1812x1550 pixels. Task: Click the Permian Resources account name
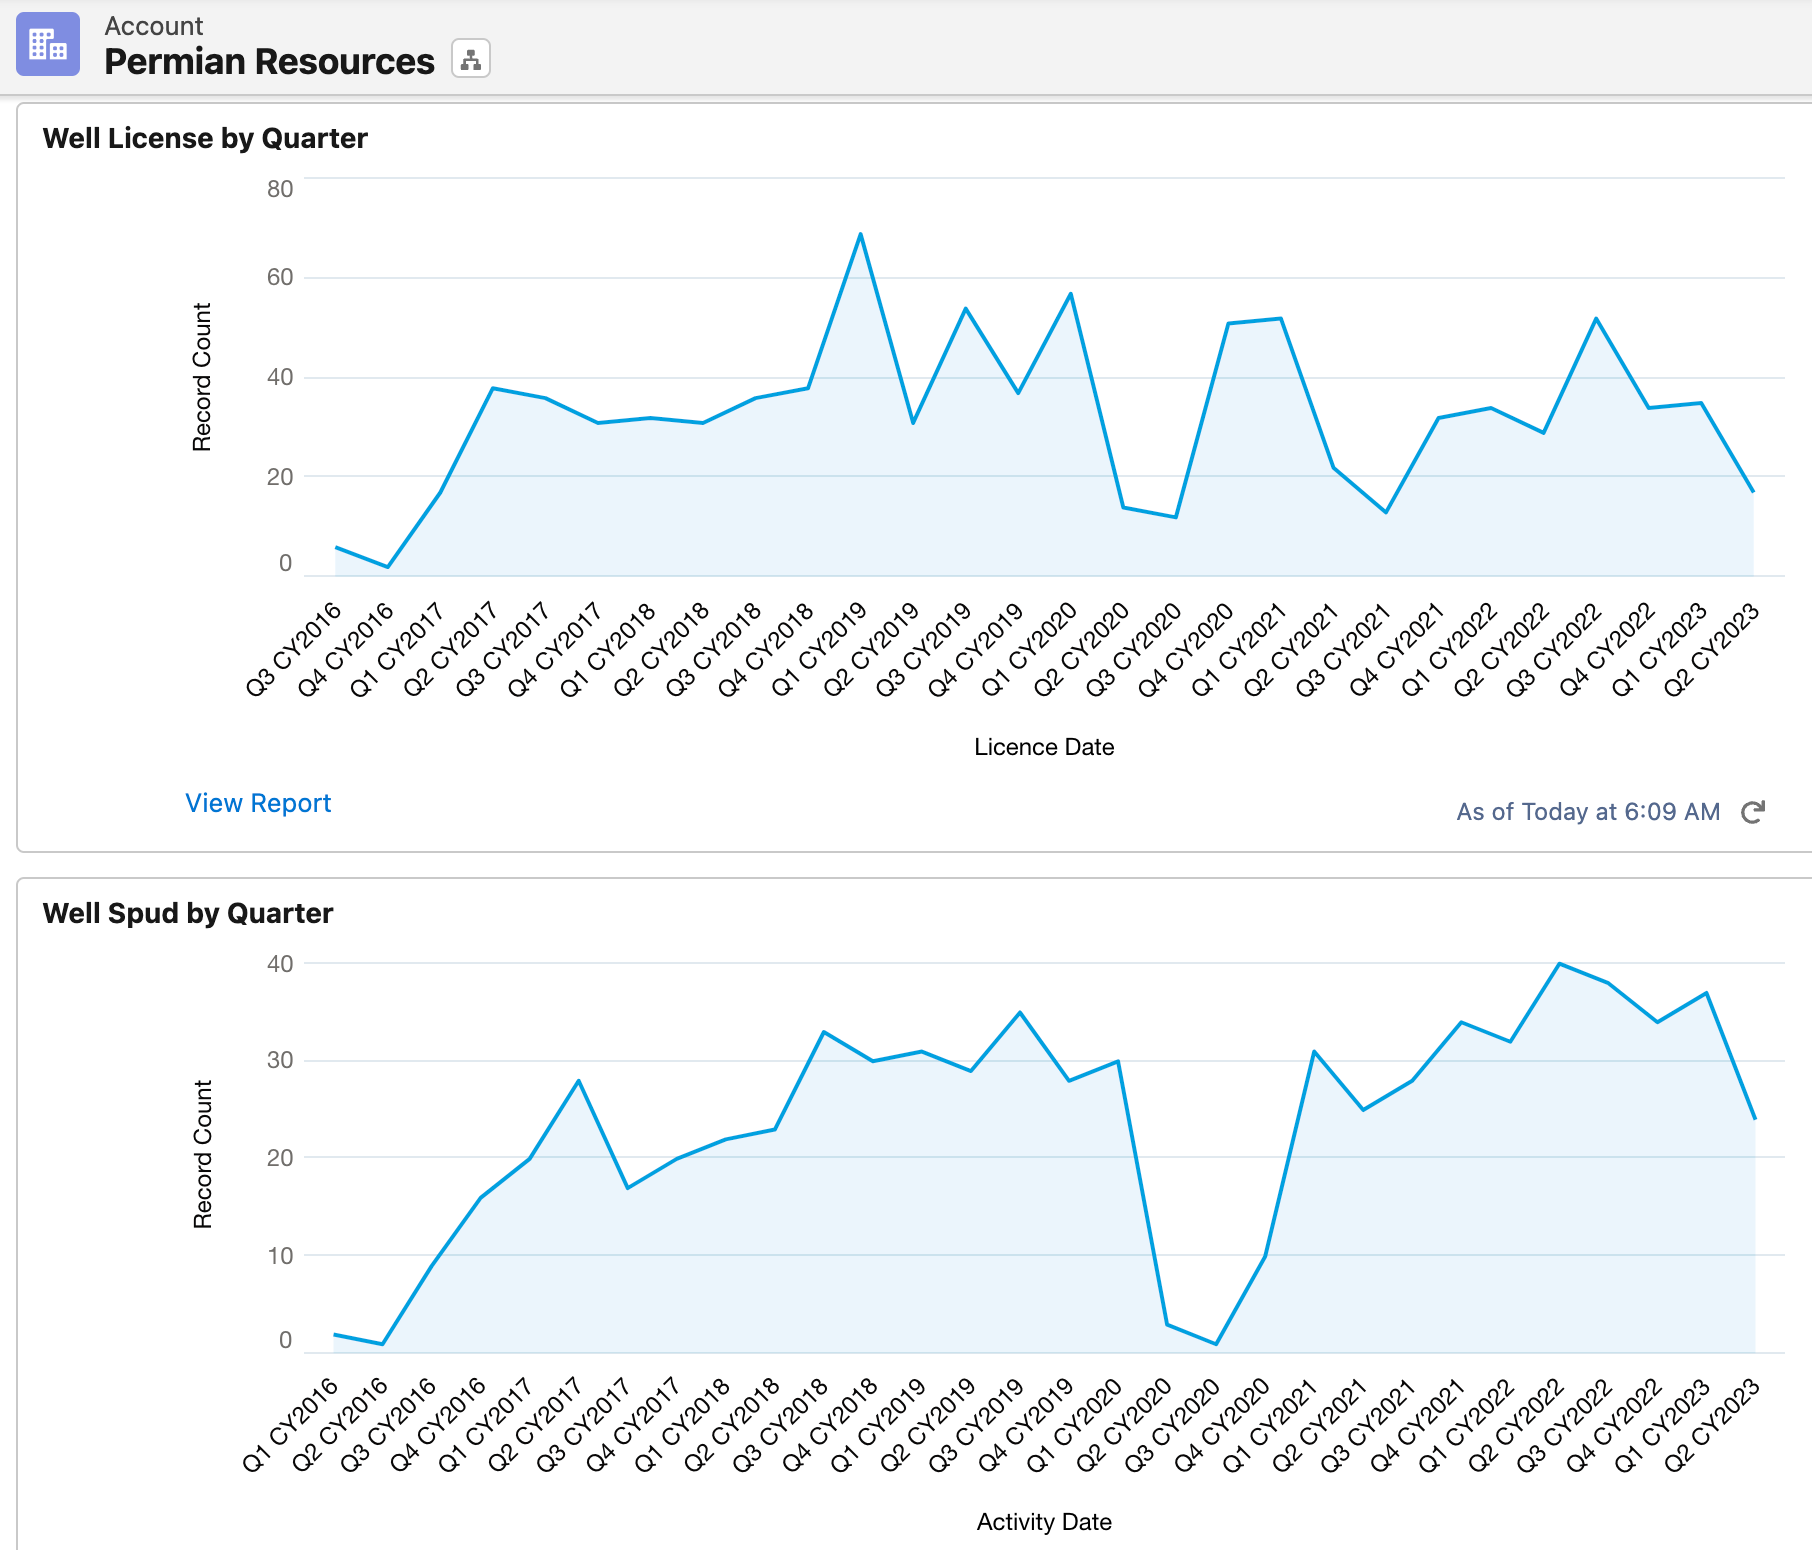click(269, 62)
